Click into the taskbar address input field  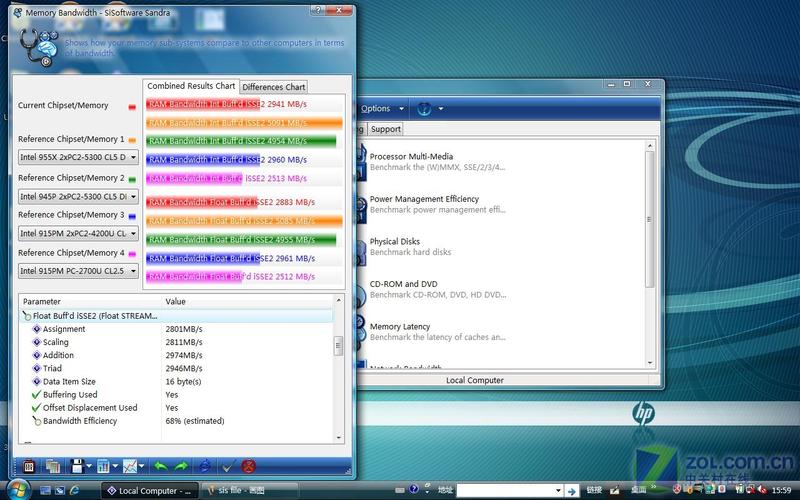[505, 491]
